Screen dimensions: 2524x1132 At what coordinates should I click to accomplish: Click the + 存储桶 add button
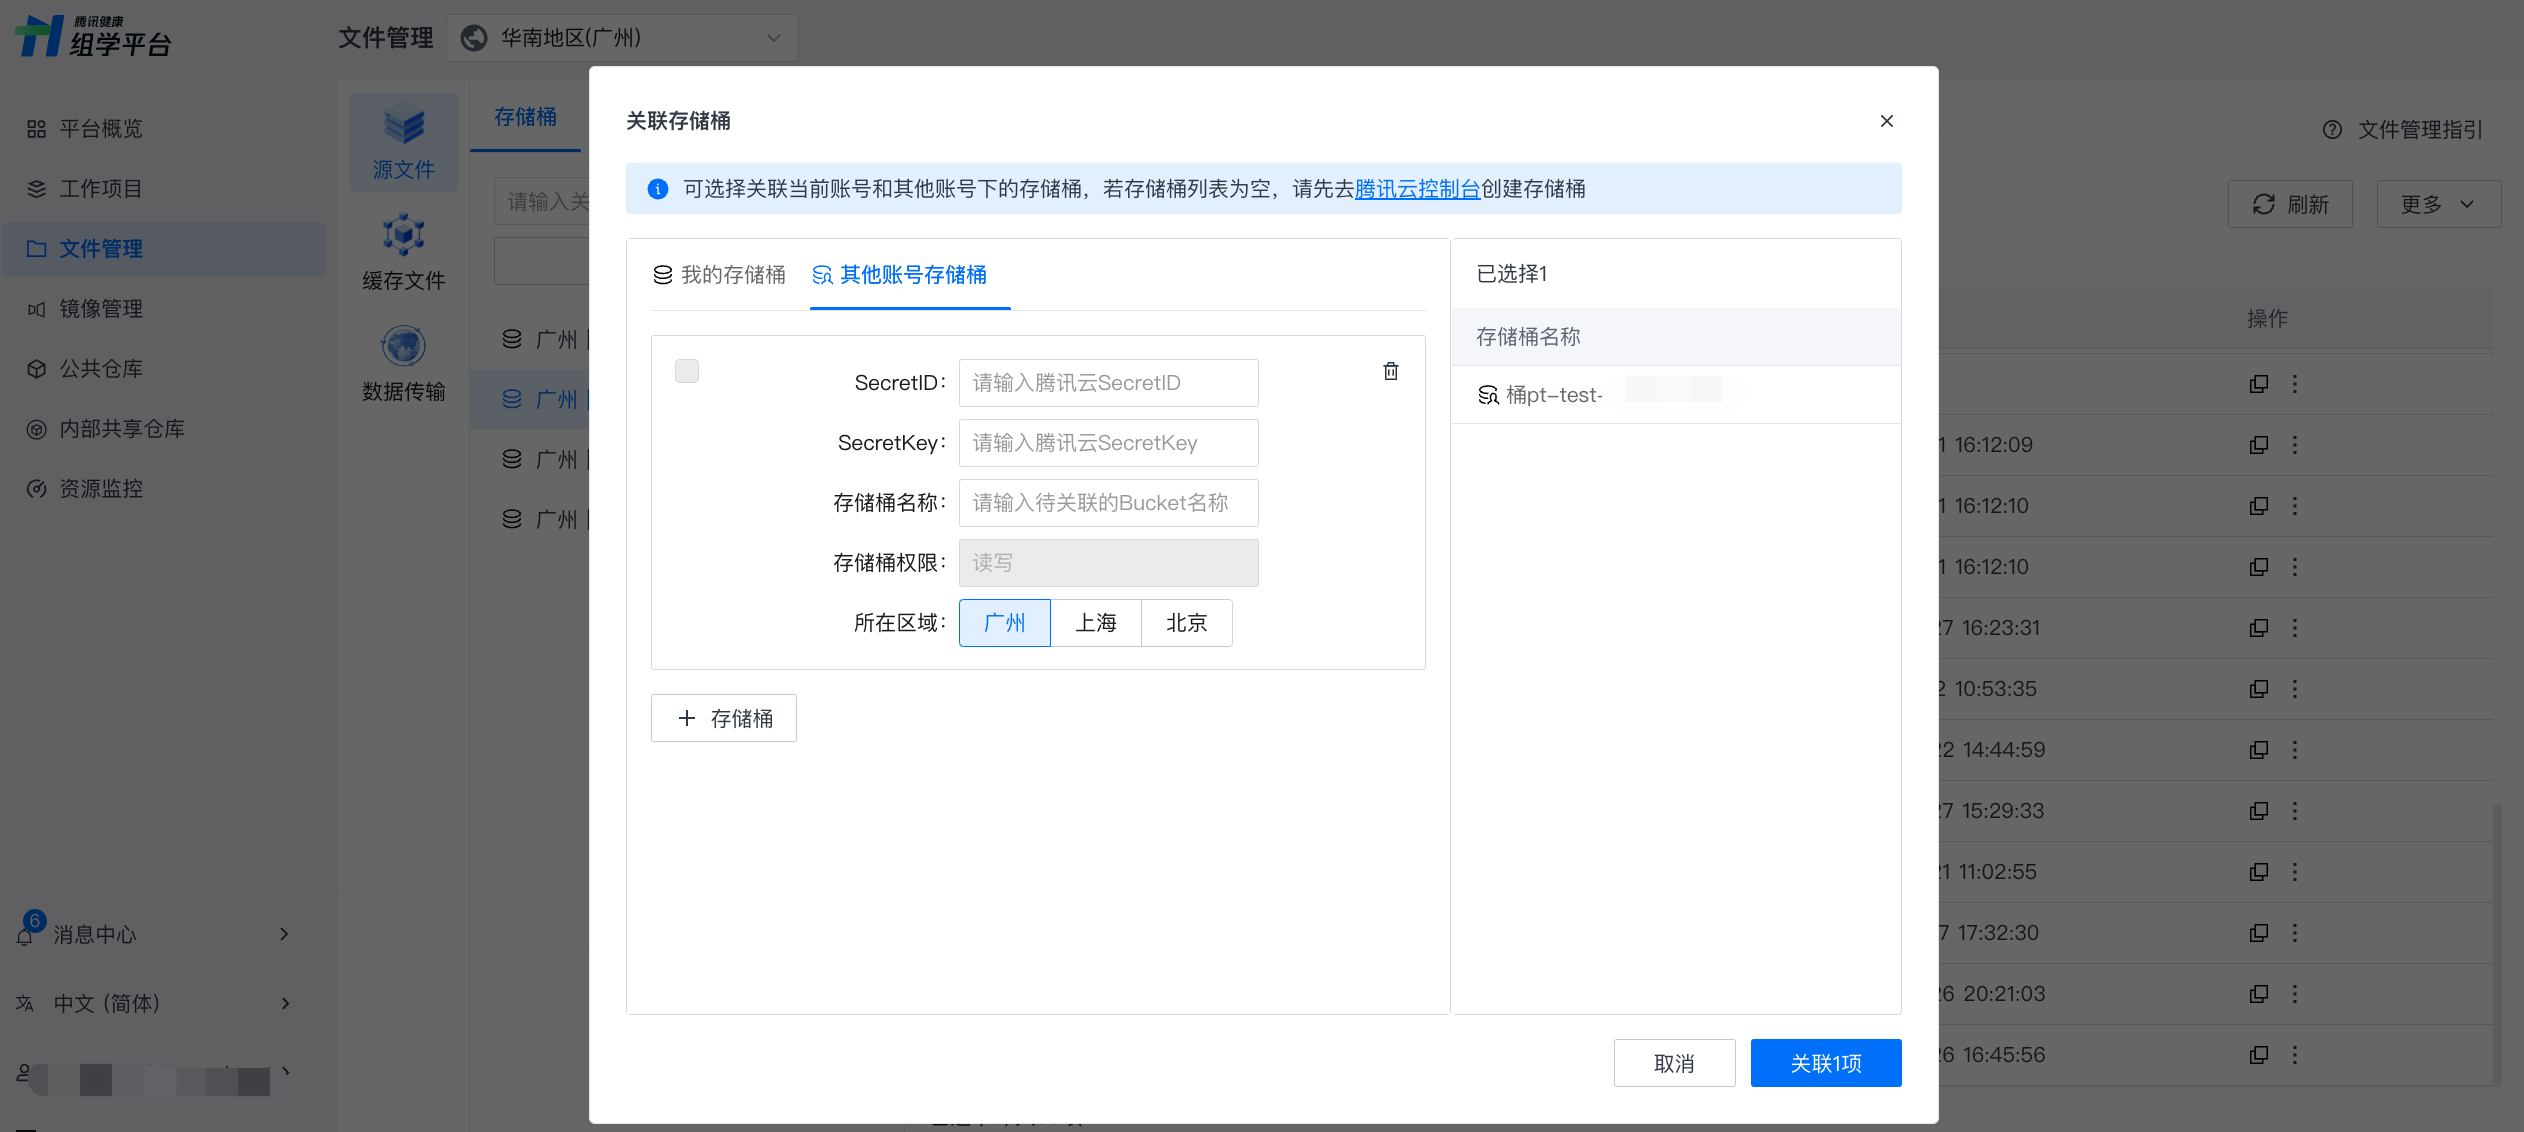pos(724,718)
